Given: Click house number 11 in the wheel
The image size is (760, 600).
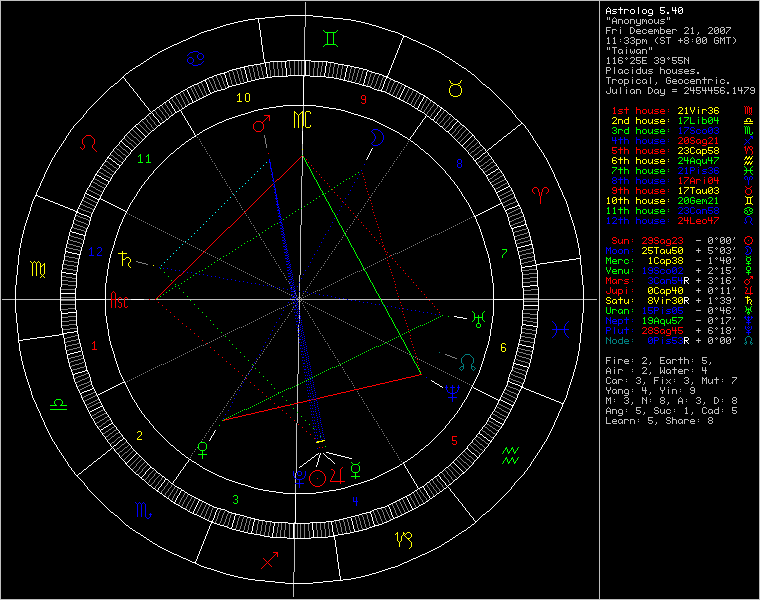Looking at the screenshot, I should click(144, 158).
